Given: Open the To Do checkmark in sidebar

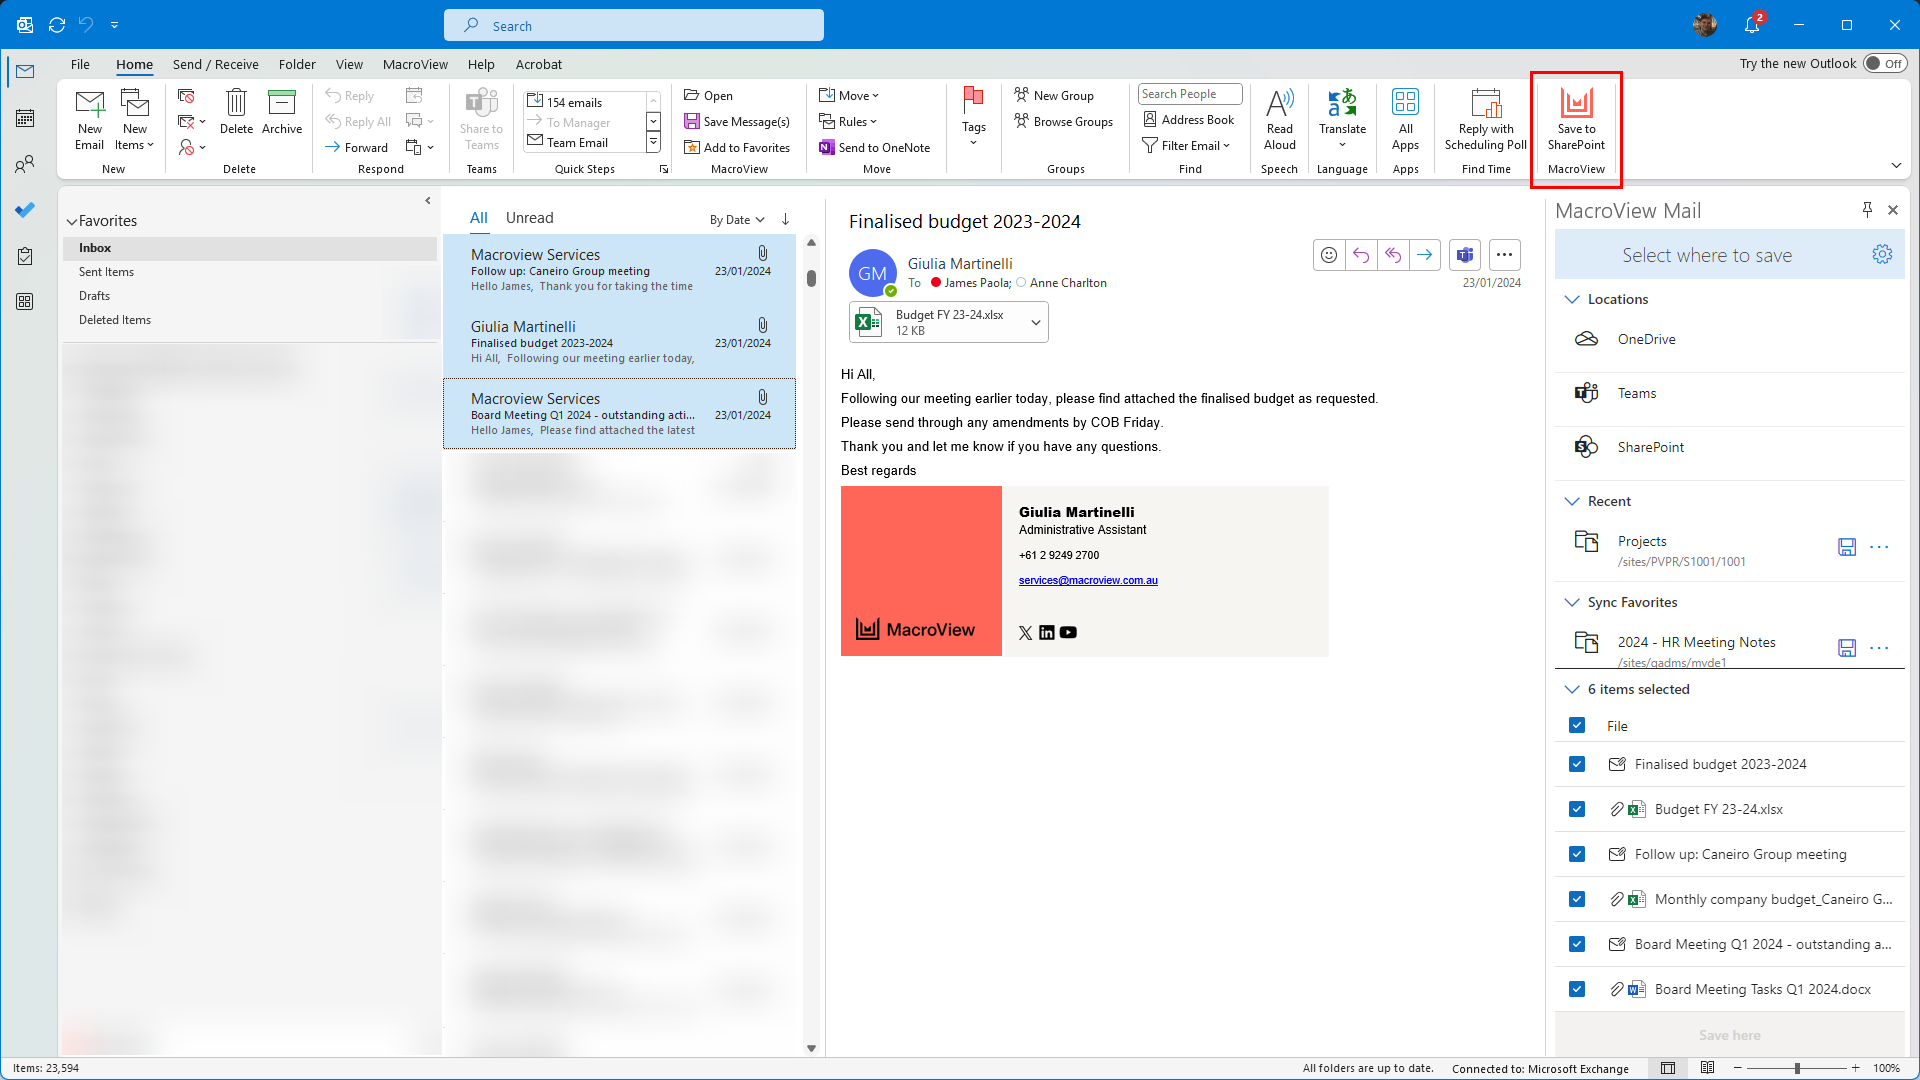Looking at the screenshot, I should [x=25, y=210].
